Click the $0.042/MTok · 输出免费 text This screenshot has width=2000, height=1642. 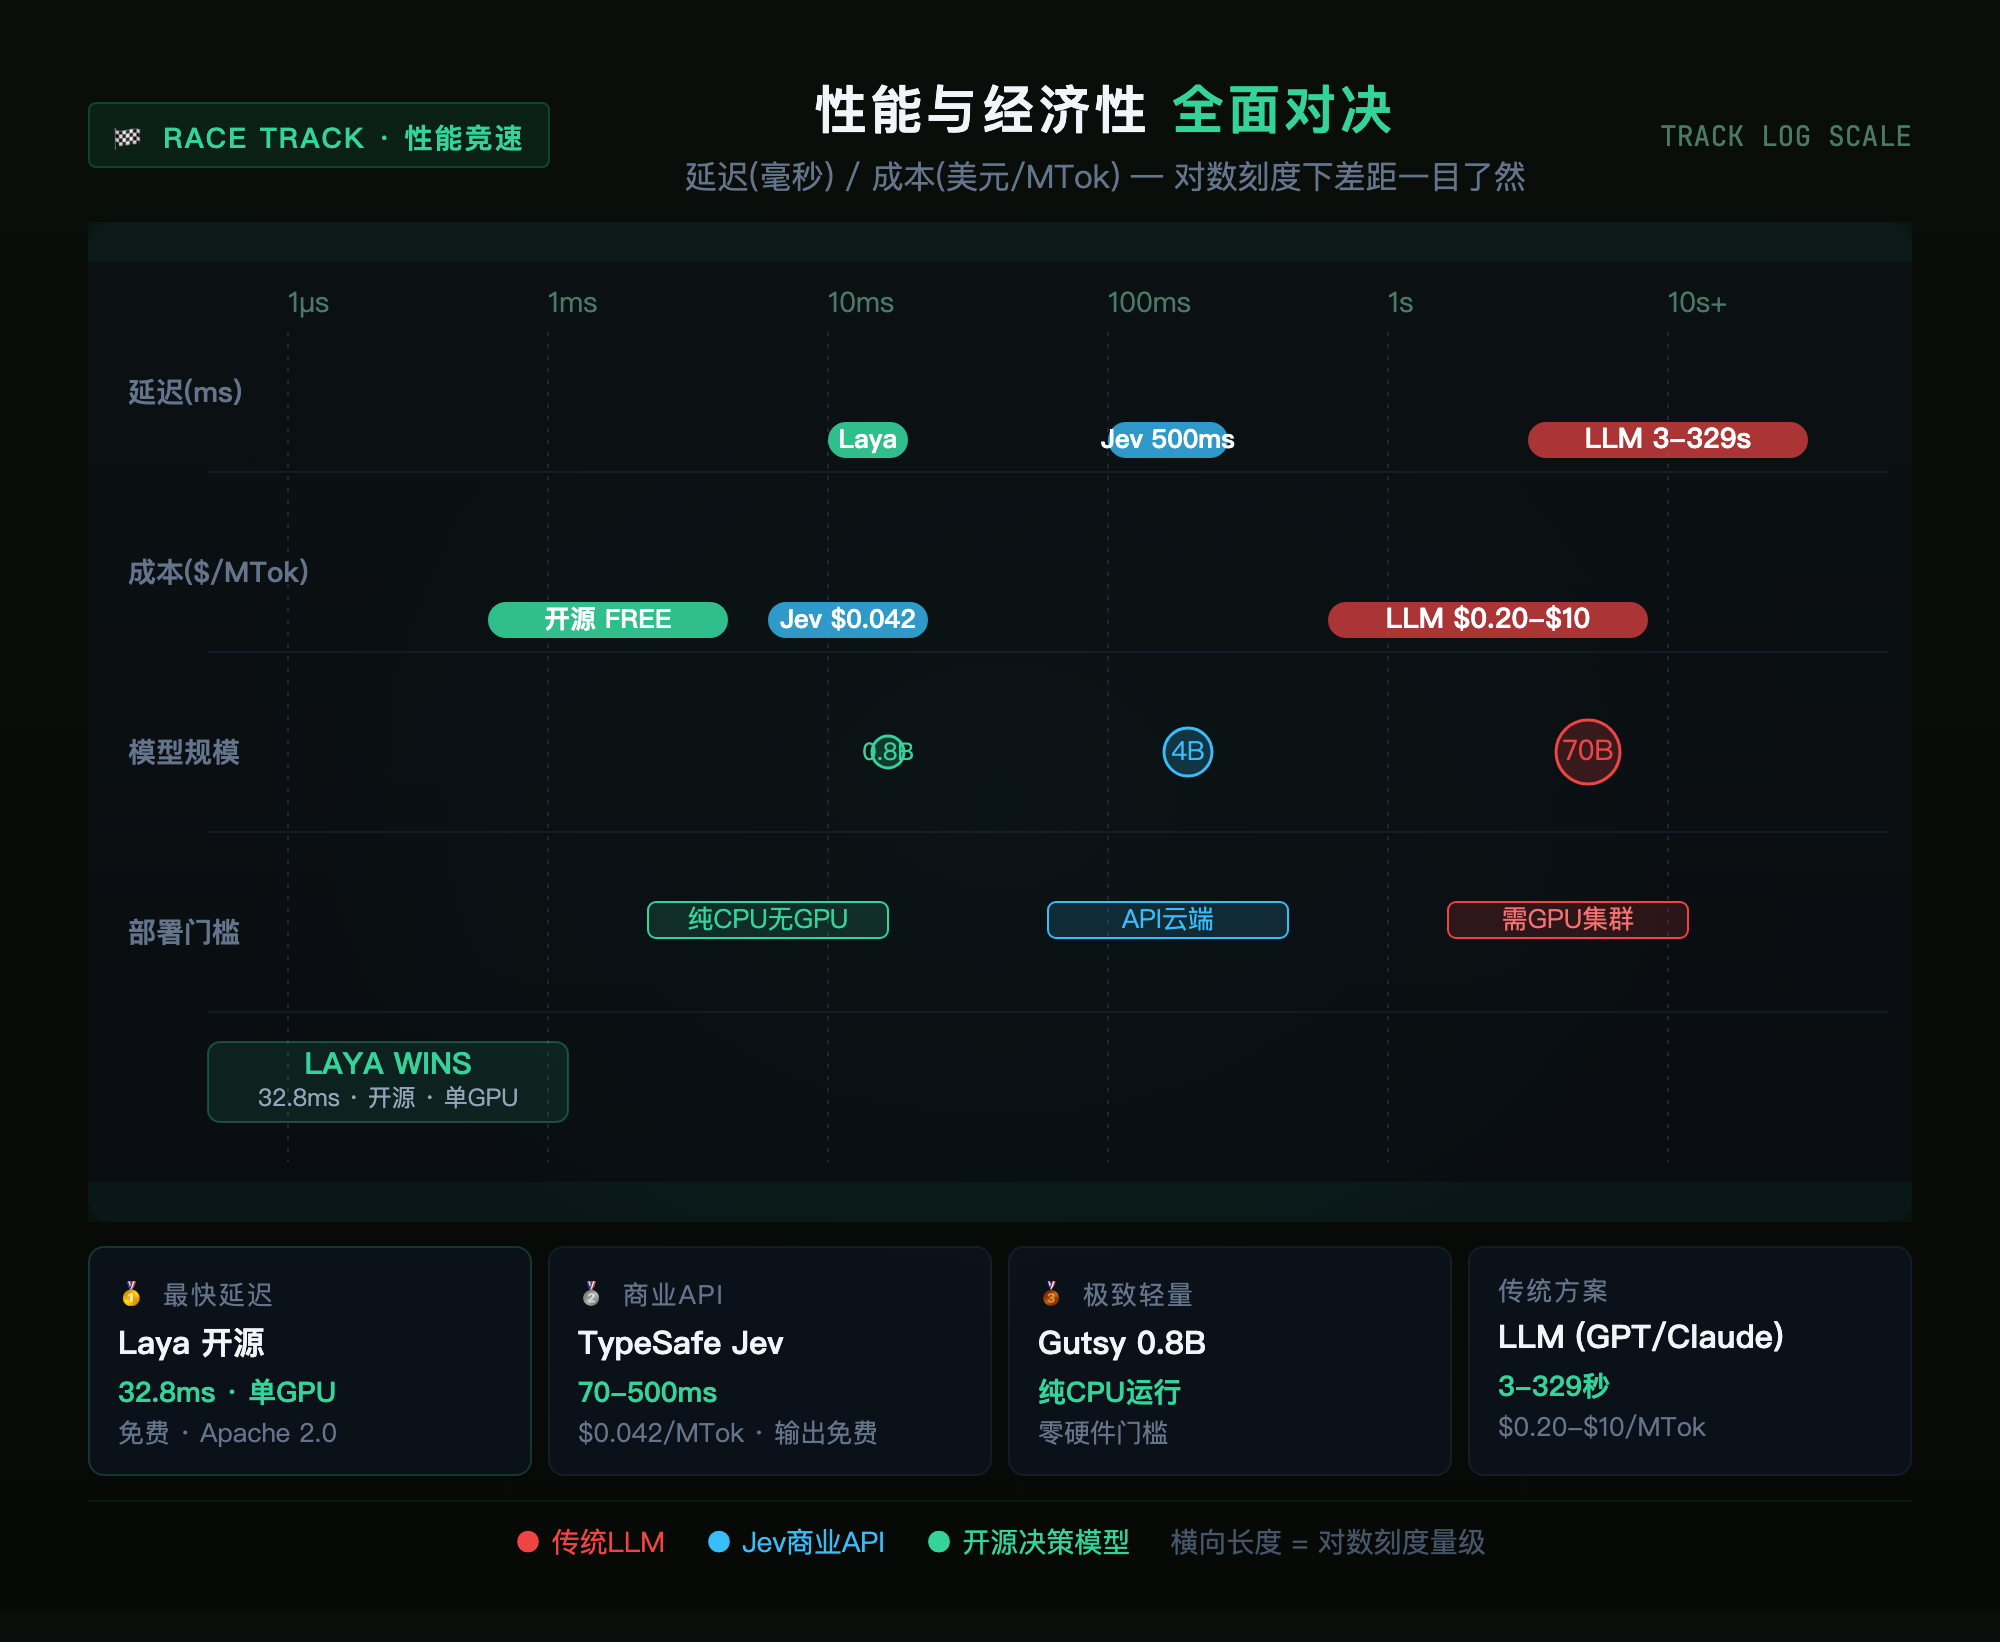[728, 1433]
